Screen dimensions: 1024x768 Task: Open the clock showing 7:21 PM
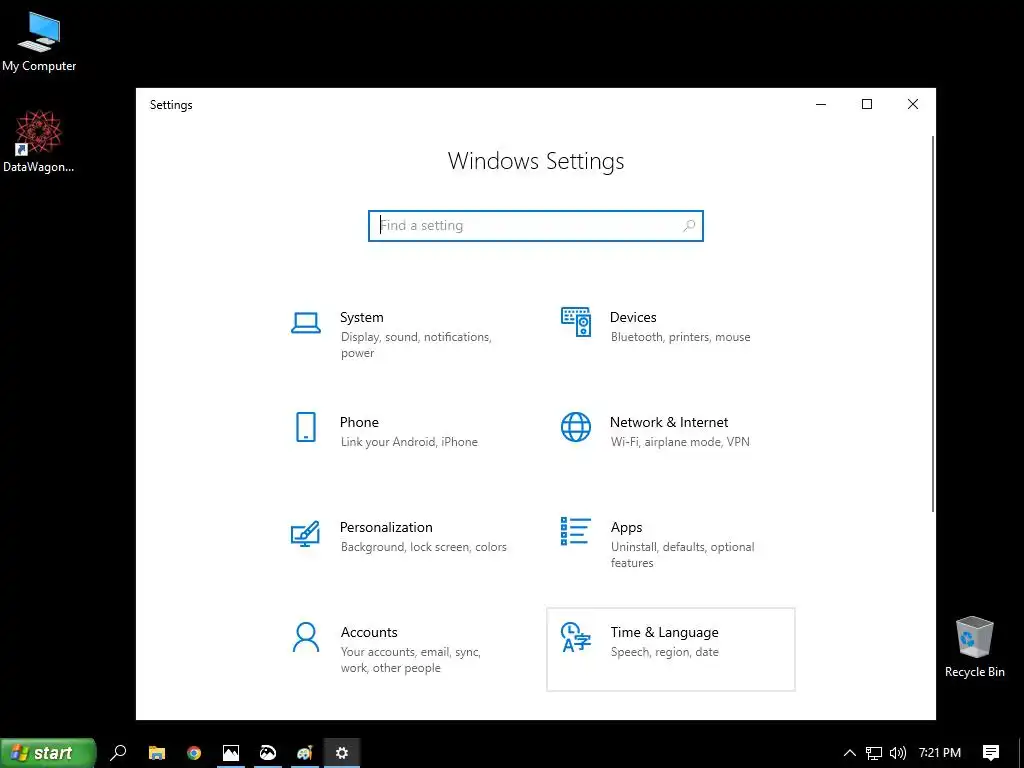coord(940,753)
